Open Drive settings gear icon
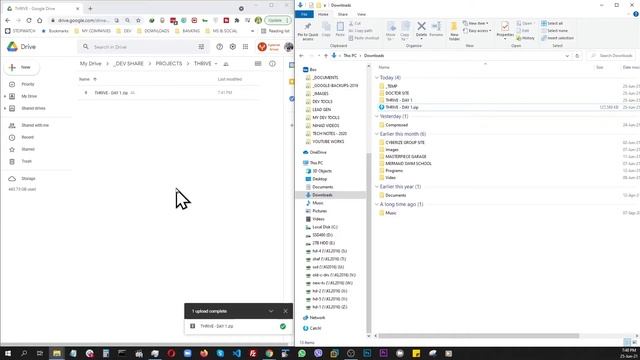This screenshot has height=360, width=640. coord(233,47)
